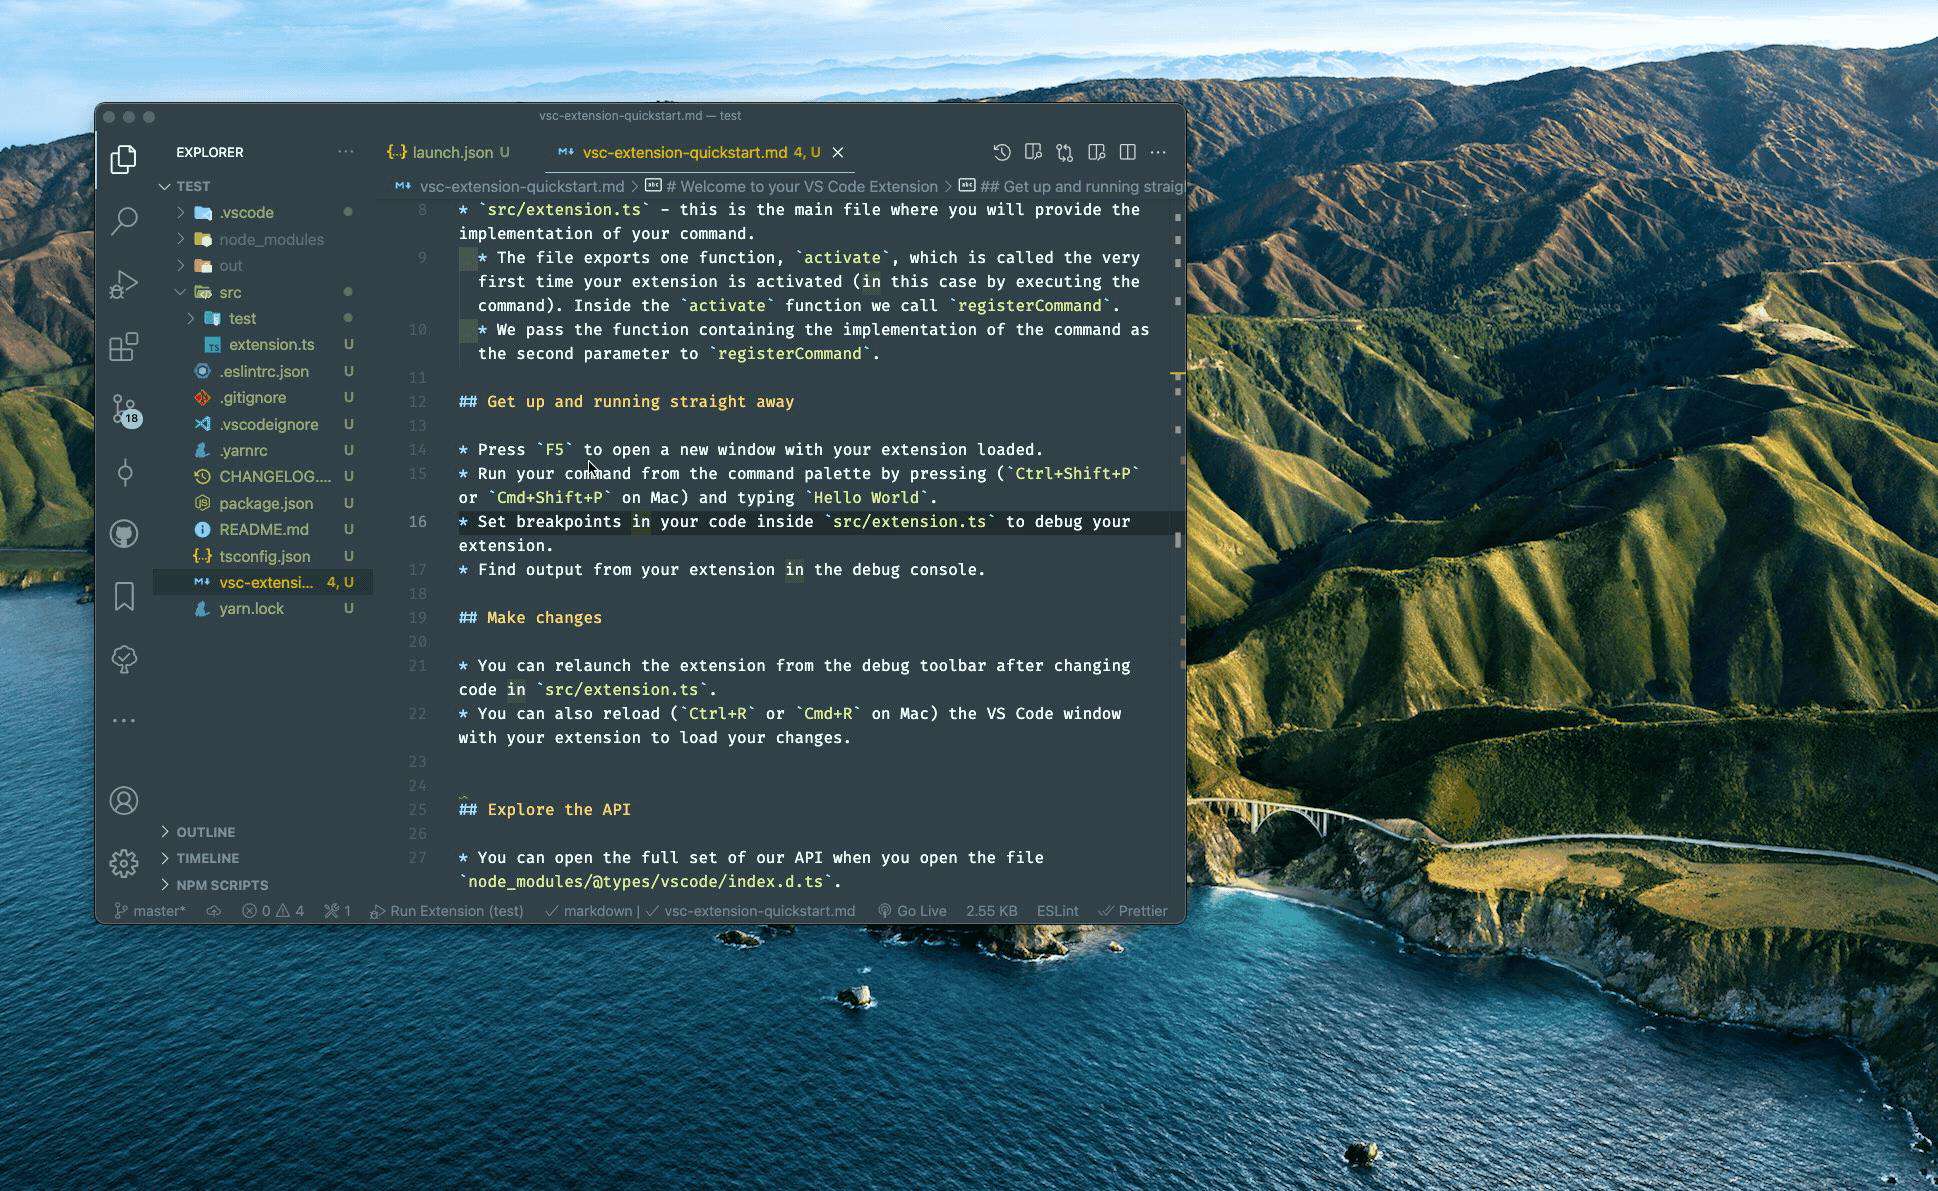Open tsconfig.json file
Viewport: 1938px width, 1191px height.
point(263,556)
